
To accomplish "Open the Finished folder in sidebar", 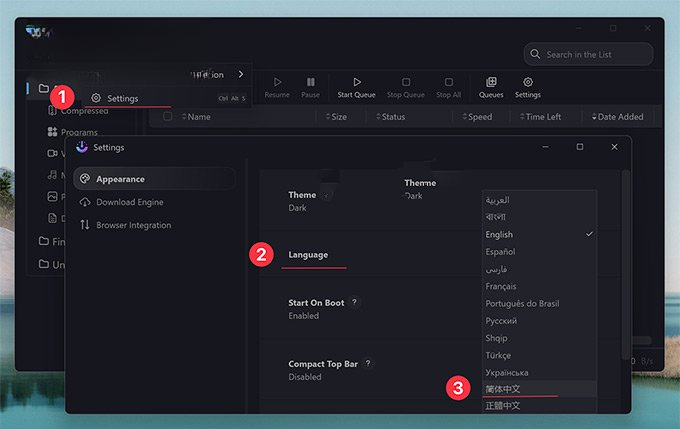I will (52, 241).
